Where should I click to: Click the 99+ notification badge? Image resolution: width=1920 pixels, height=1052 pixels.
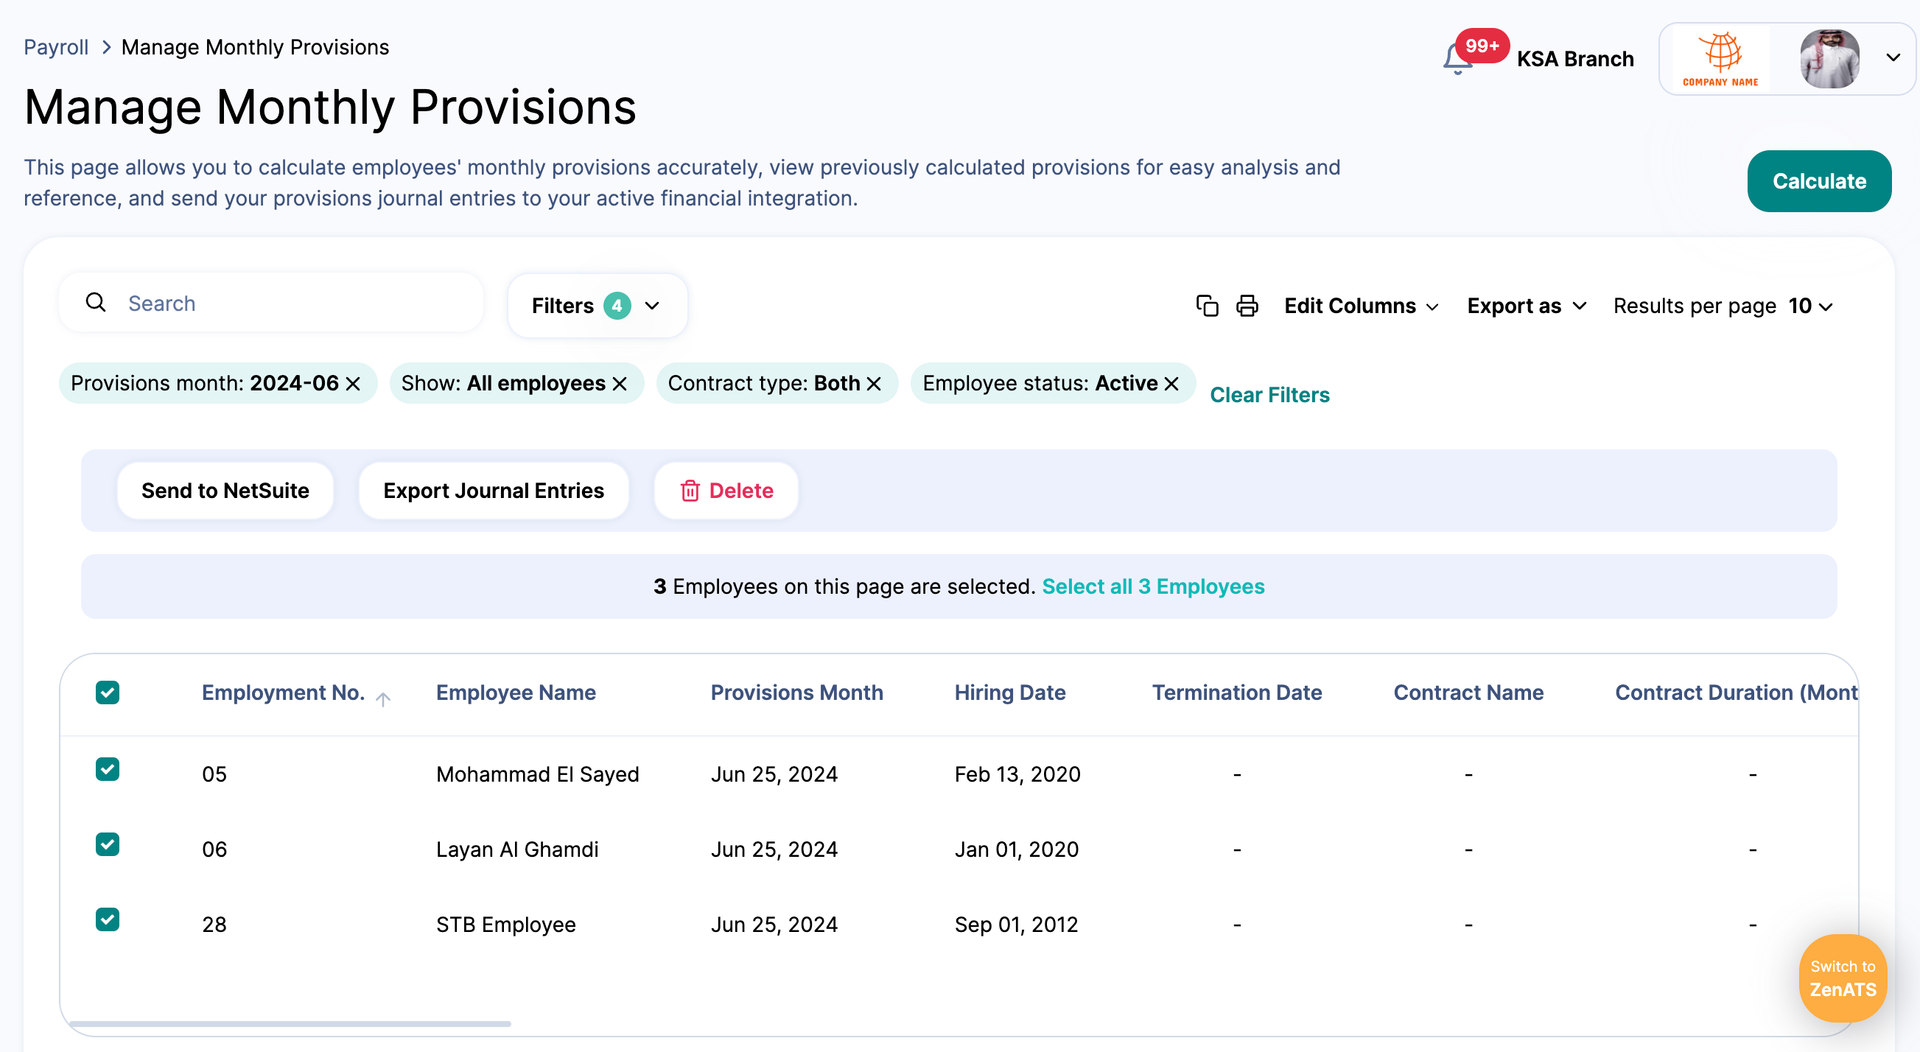point(1482,46)
